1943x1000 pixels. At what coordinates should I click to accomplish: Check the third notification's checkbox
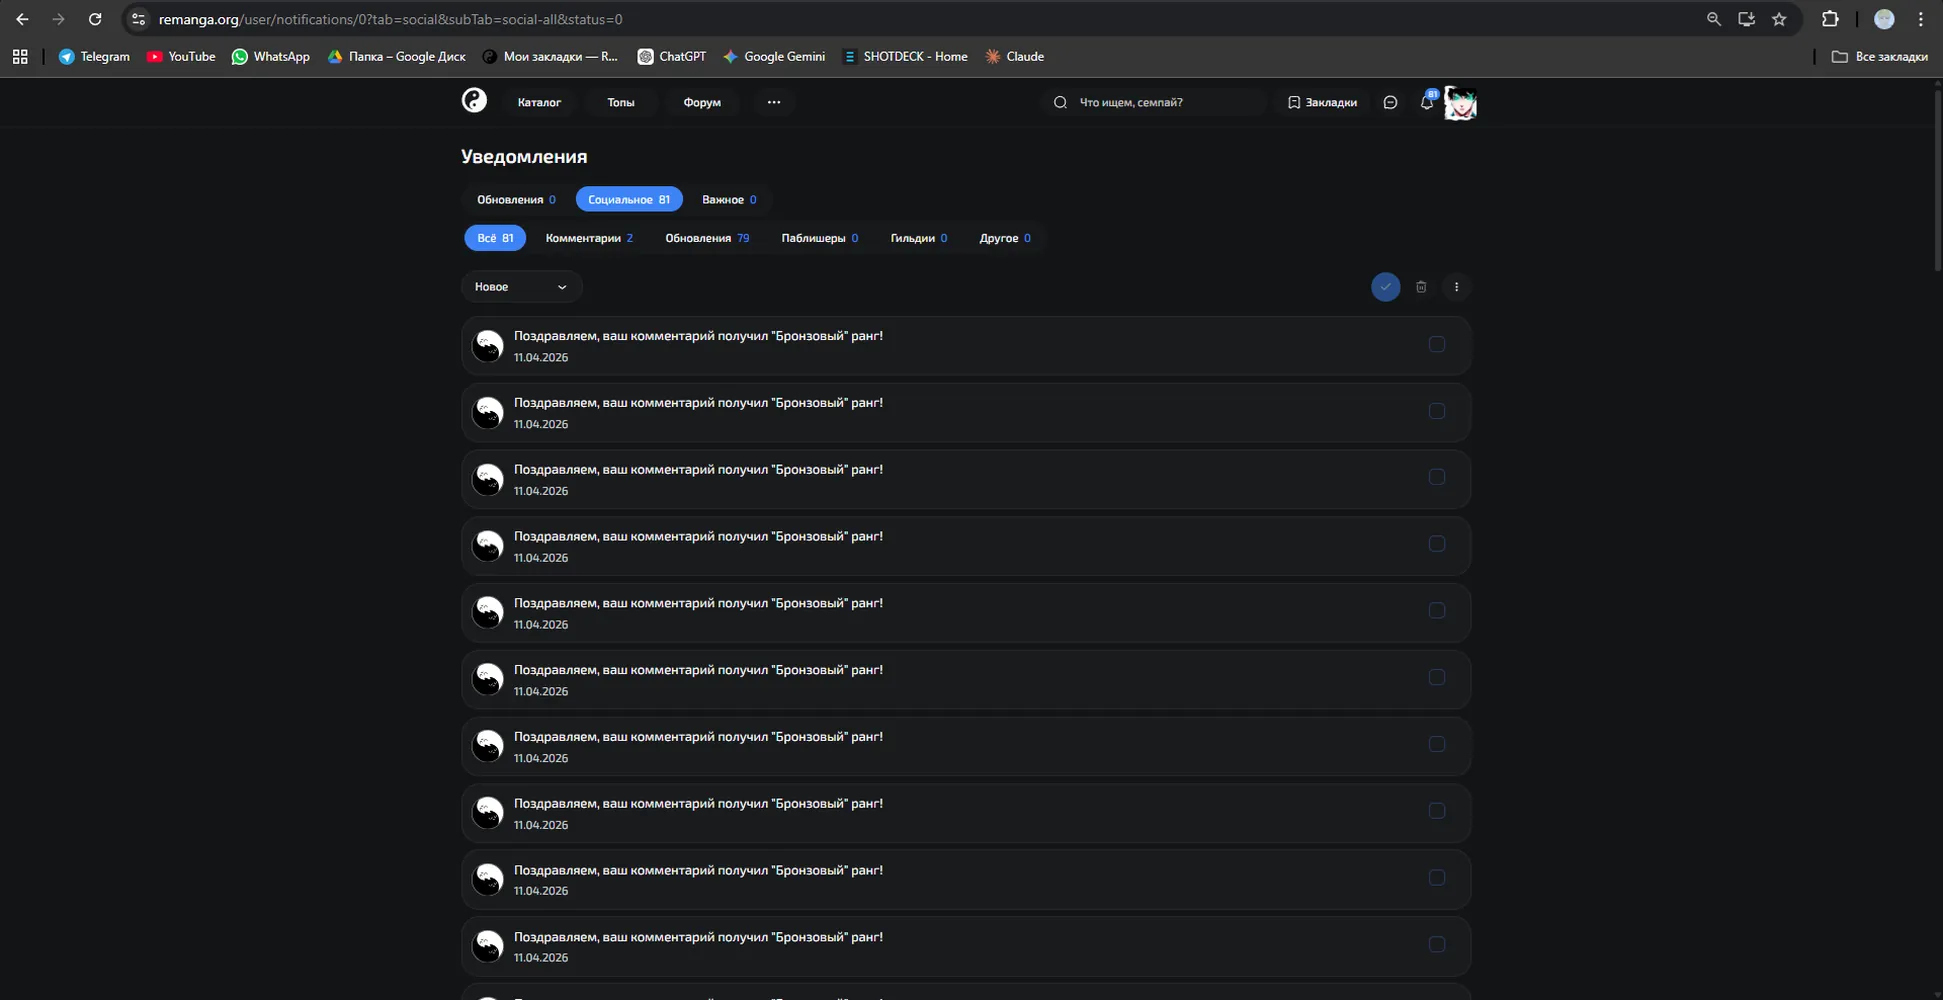coord(1437,477)
